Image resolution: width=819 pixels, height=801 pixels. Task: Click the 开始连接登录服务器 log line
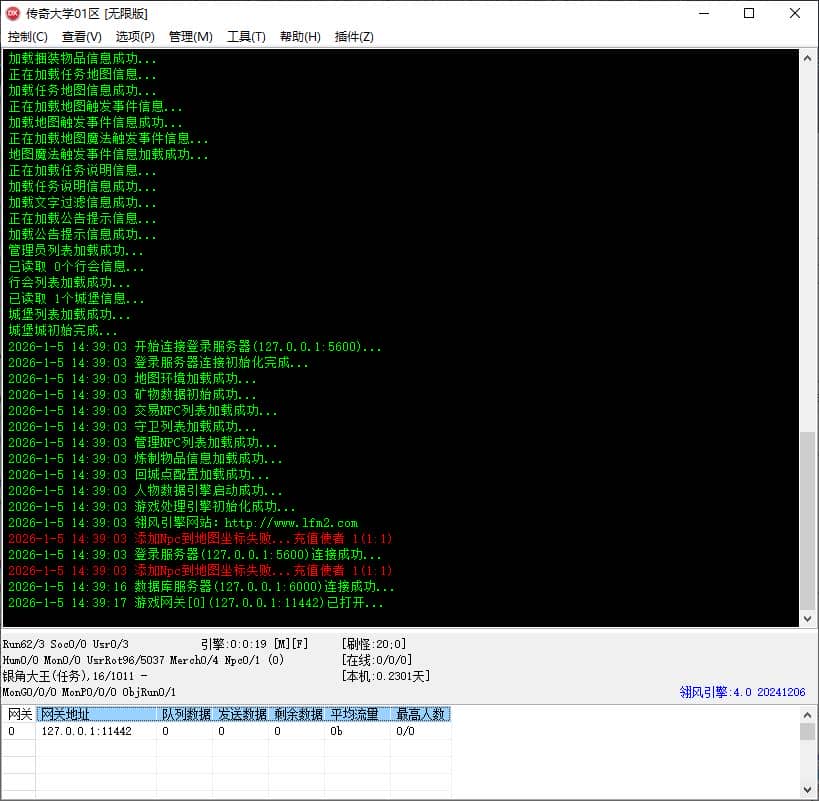[194, 347]
